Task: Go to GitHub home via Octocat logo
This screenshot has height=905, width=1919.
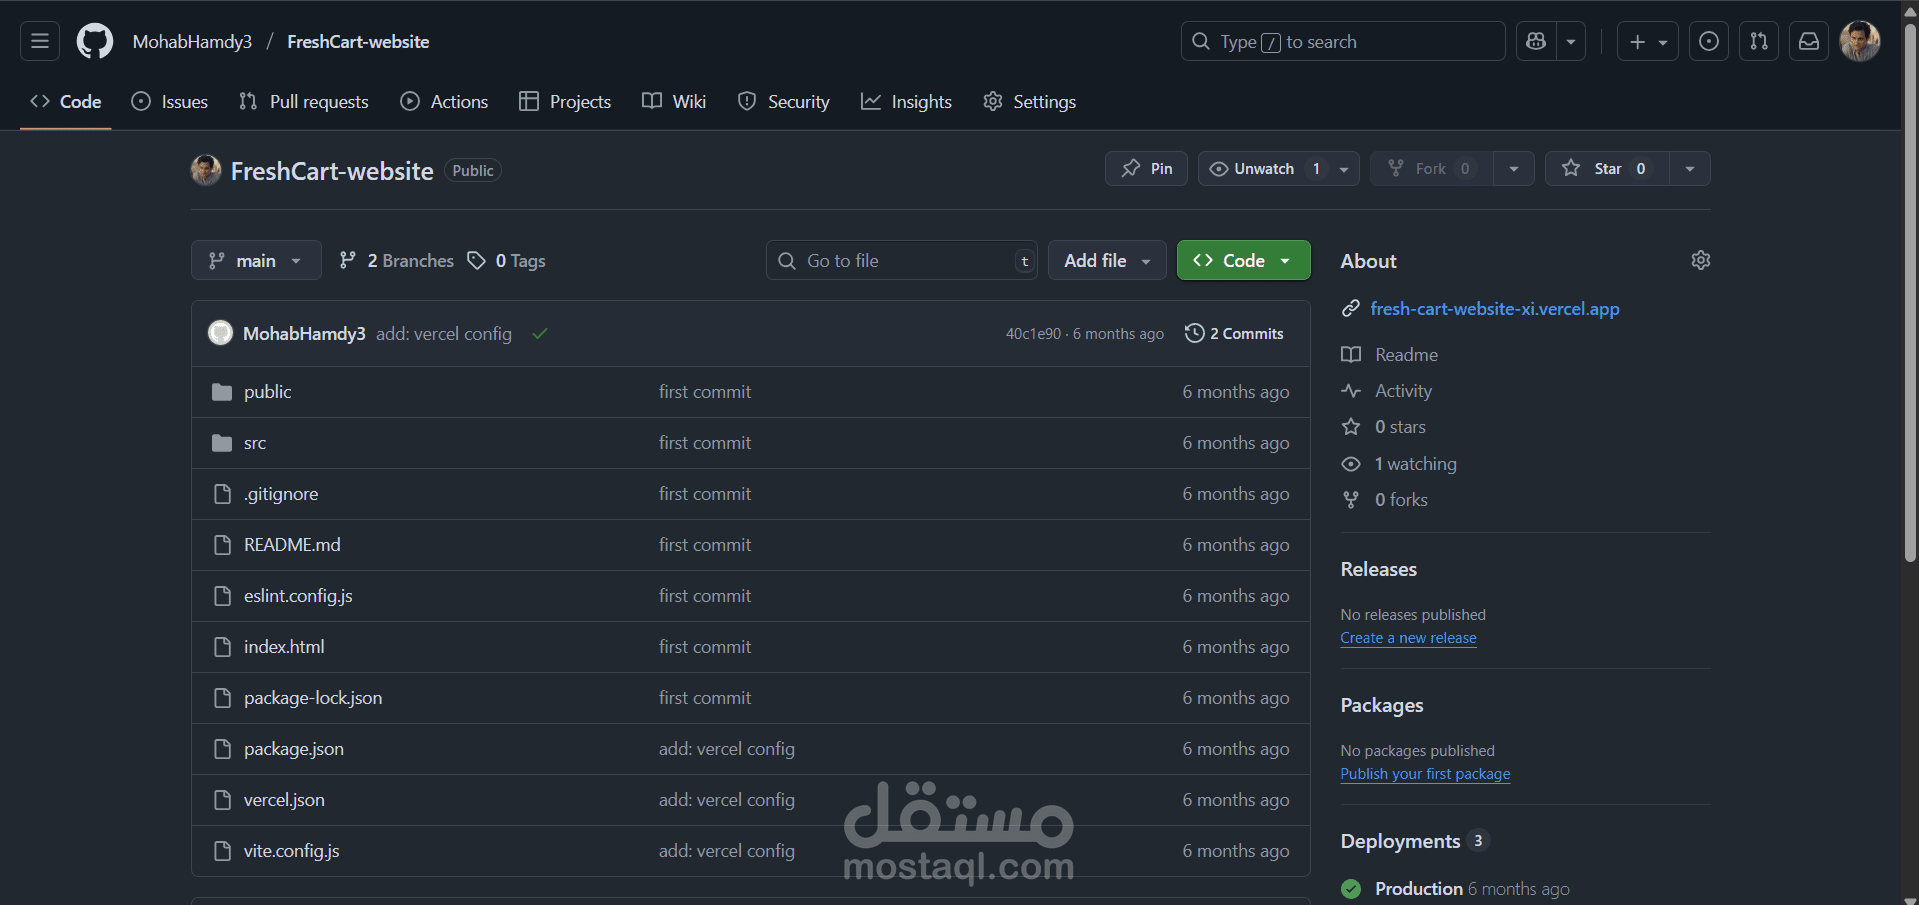Action: point(95,41)
